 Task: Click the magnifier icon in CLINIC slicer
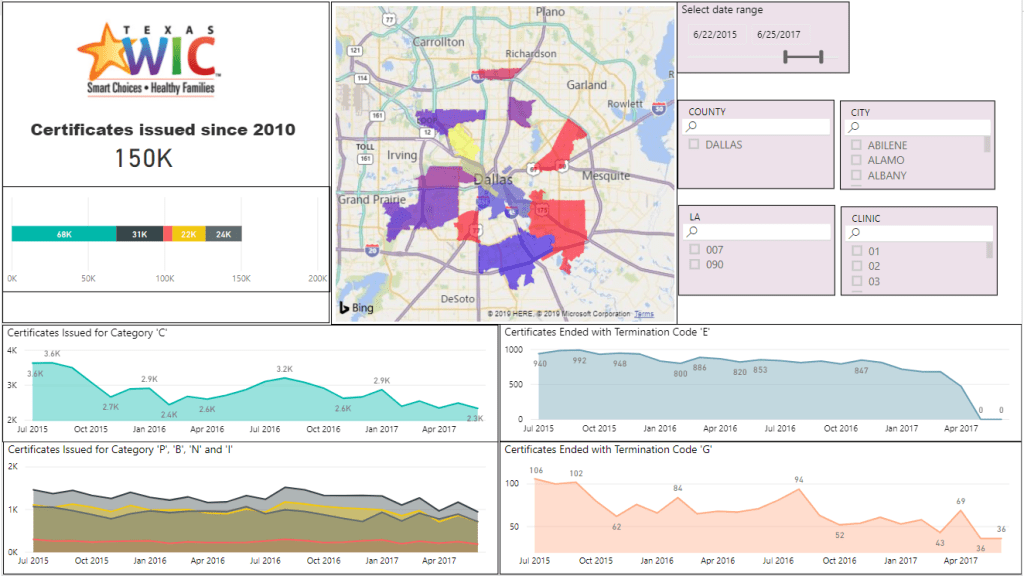(x=856, y=233)
